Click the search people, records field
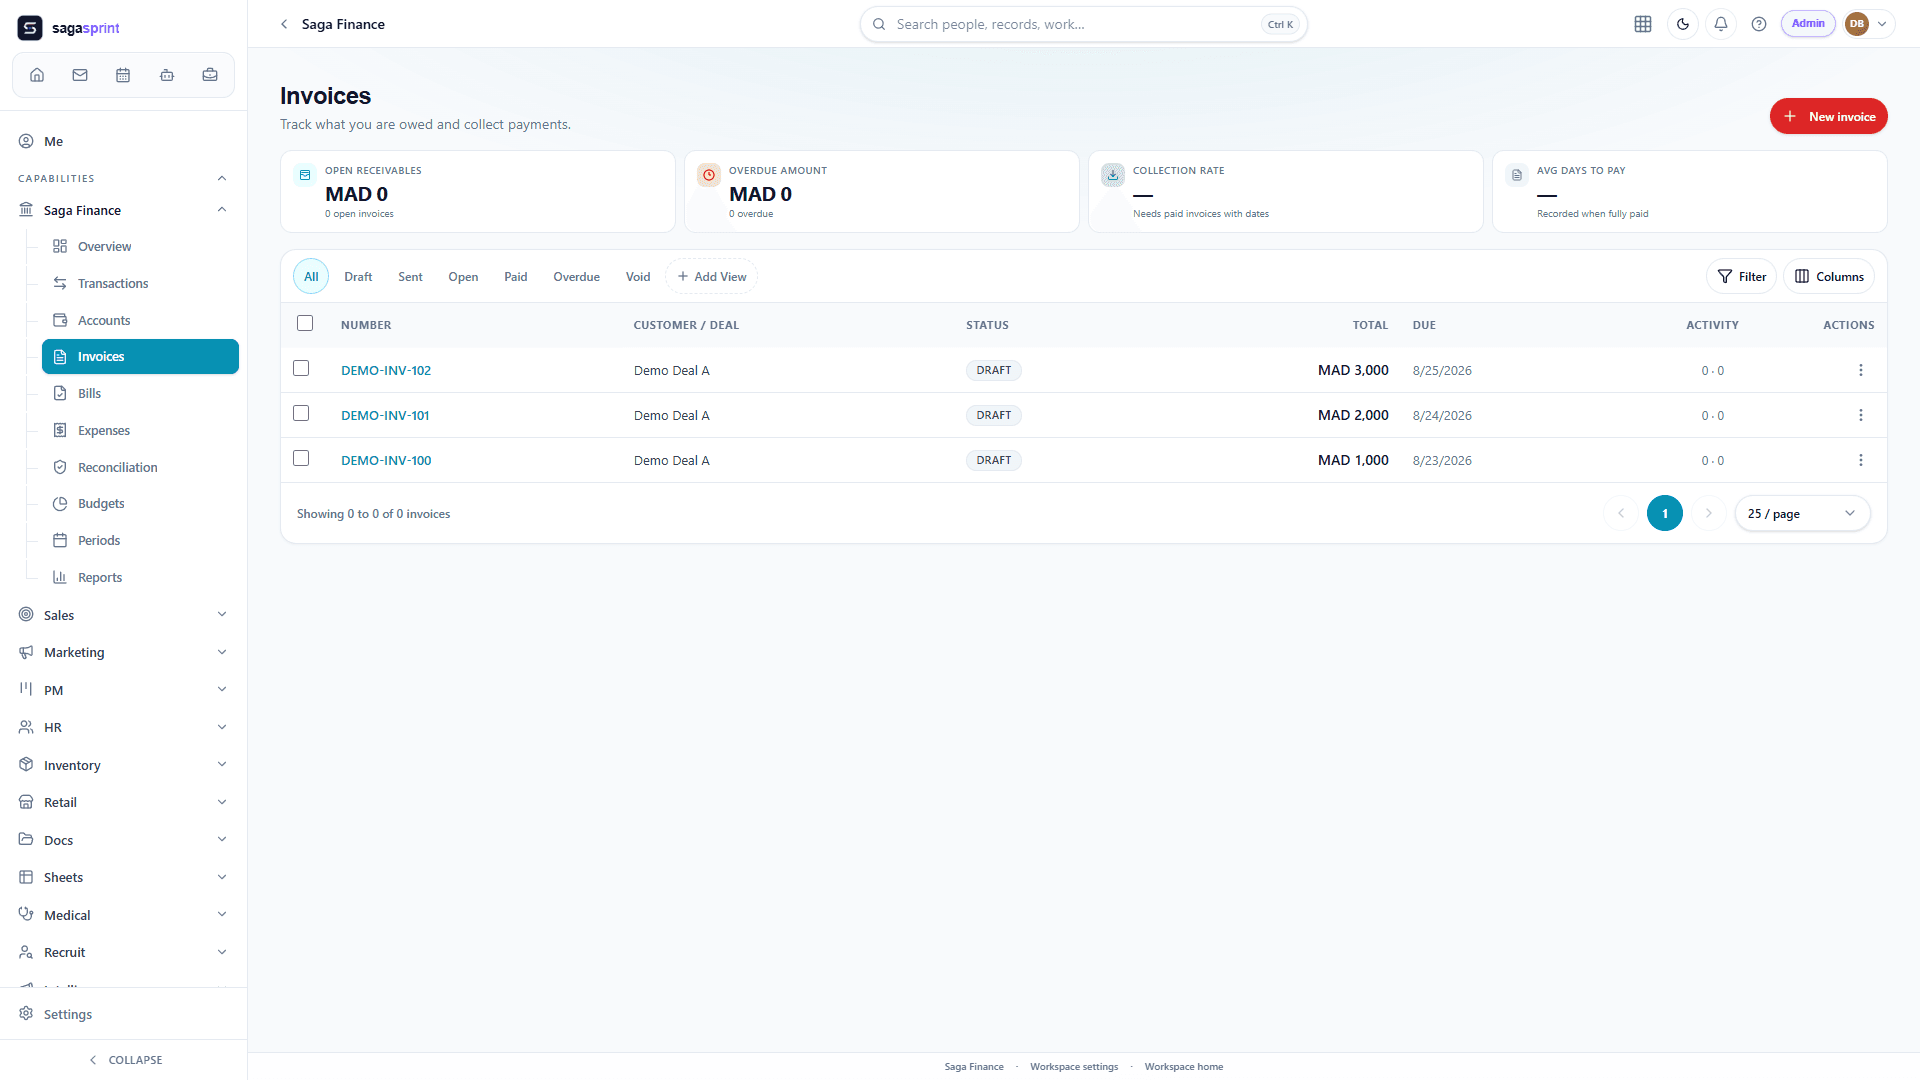Viewport: 1920px width, 1080px height. (x=1083, y=24)
